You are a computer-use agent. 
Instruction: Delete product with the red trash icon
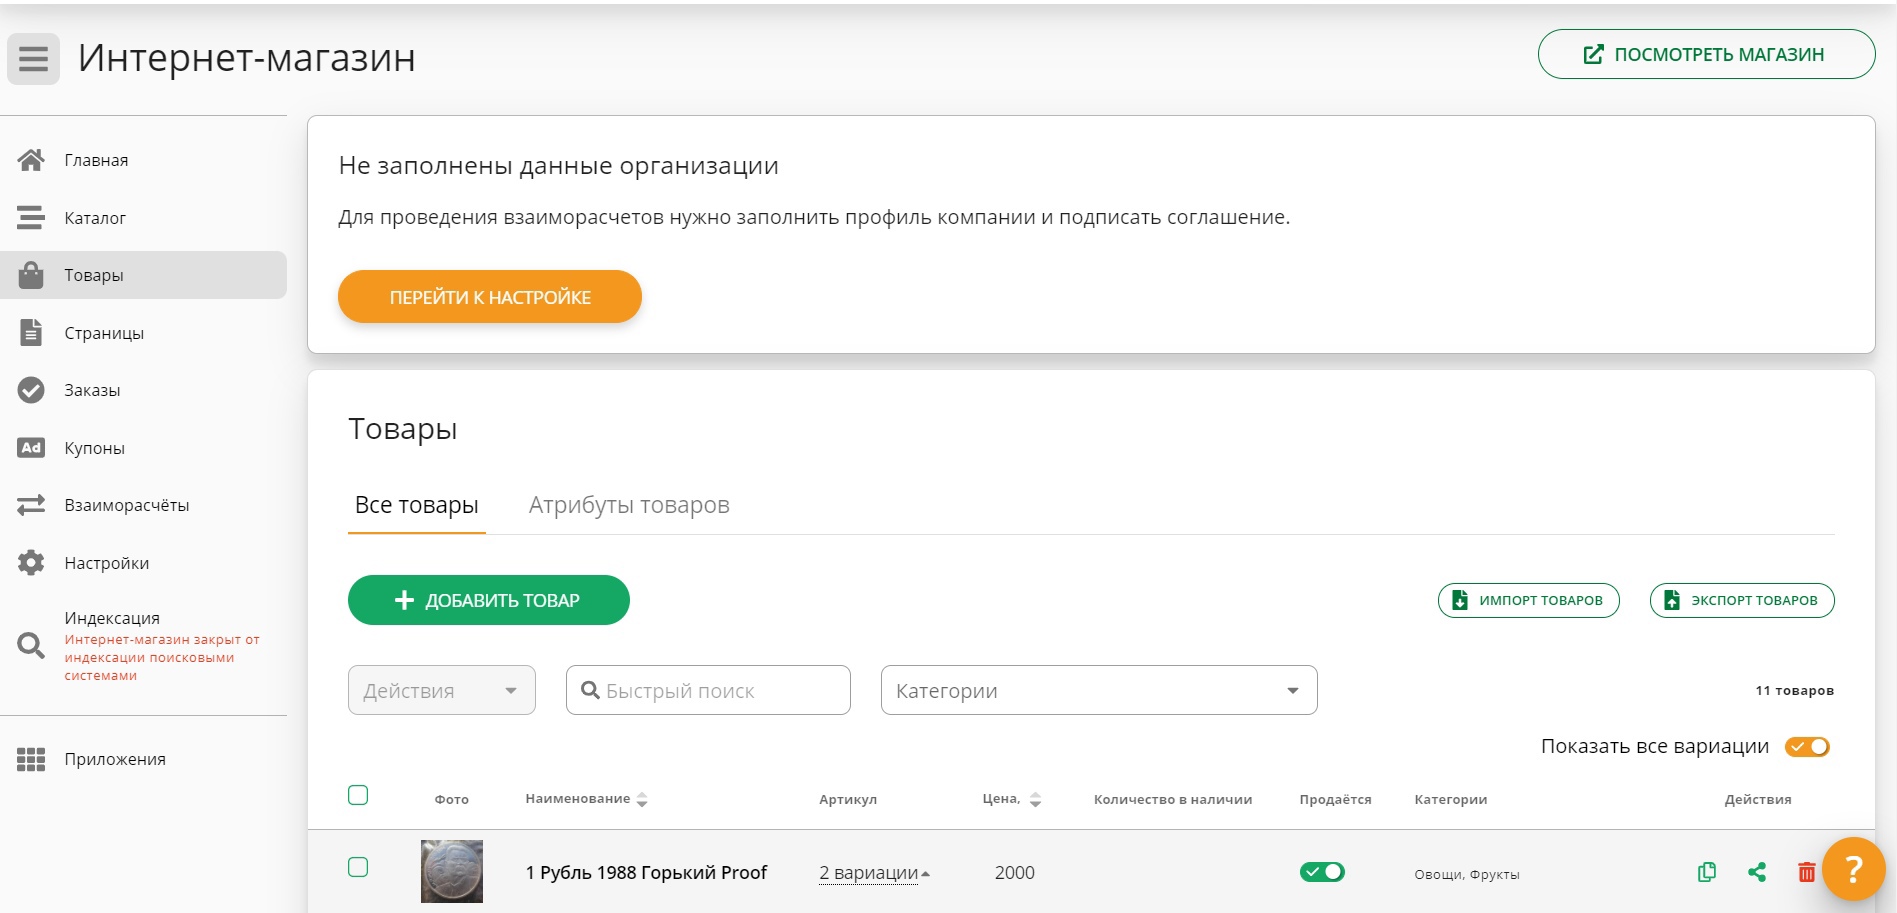[x=1806, y=872]
